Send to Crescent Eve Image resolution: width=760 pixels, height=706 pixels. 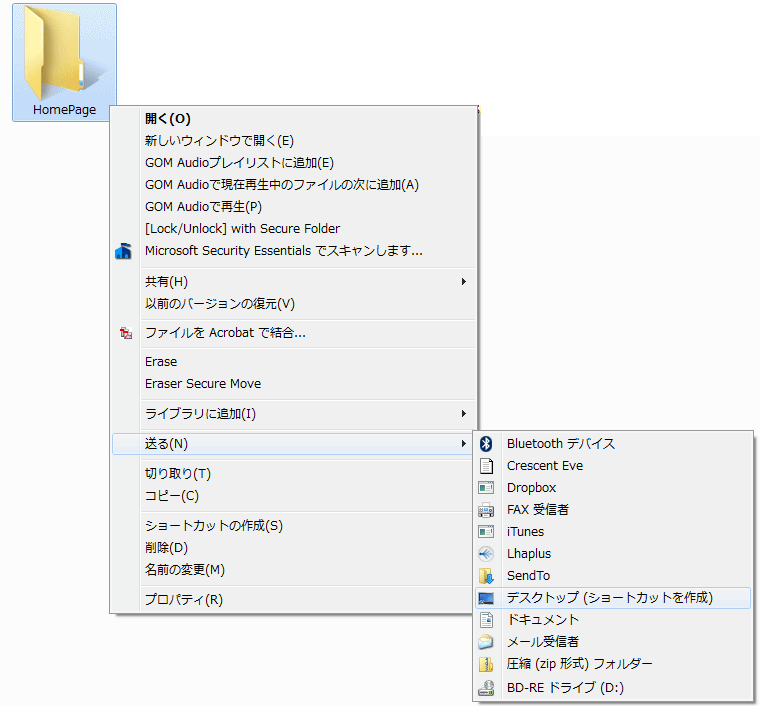[x=613, y=466]
